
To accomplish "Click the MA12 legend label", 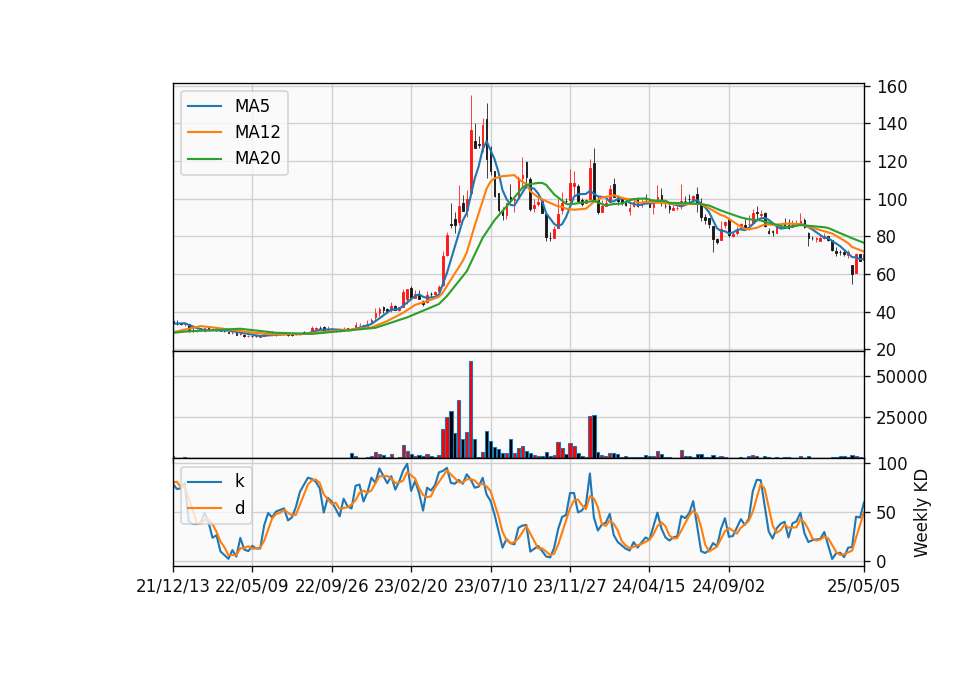I will (x=257, y=132).
